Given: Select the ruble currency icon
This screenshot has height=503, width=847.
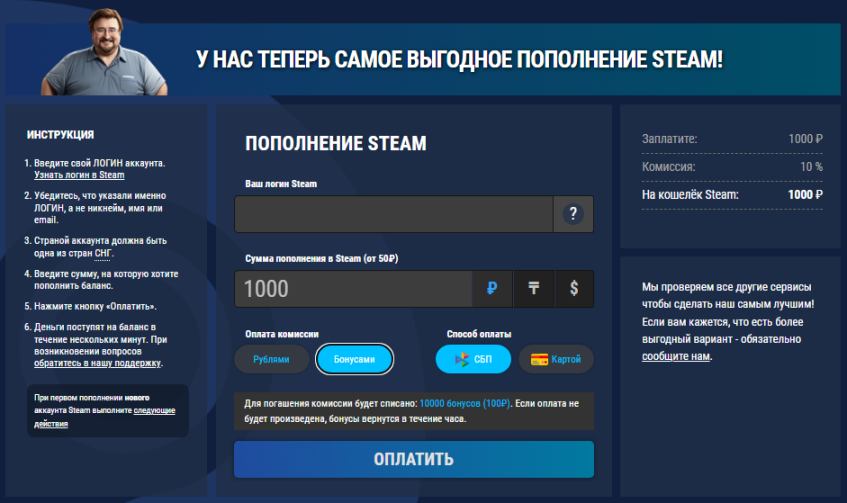Looking at the screenshot, I should 492,289.
